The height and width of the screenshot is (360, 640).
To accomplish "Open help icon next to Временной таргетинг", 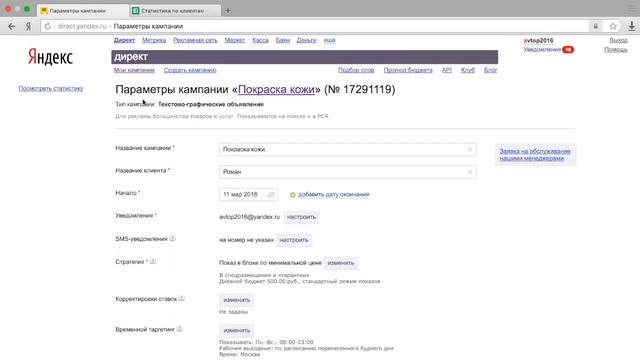I will tap(180, 329).
